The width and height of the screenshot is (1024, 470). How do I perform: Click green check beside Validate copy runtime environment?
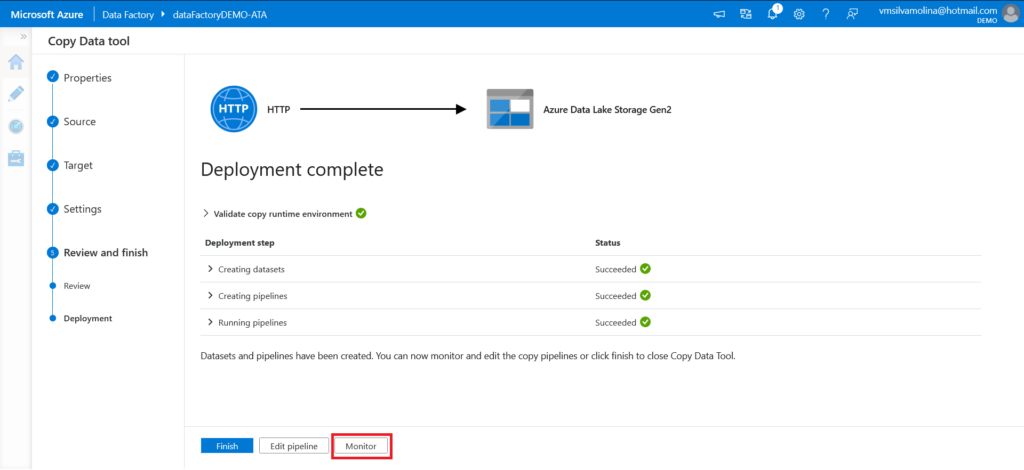pyautogui.click(x=361, y=213)
